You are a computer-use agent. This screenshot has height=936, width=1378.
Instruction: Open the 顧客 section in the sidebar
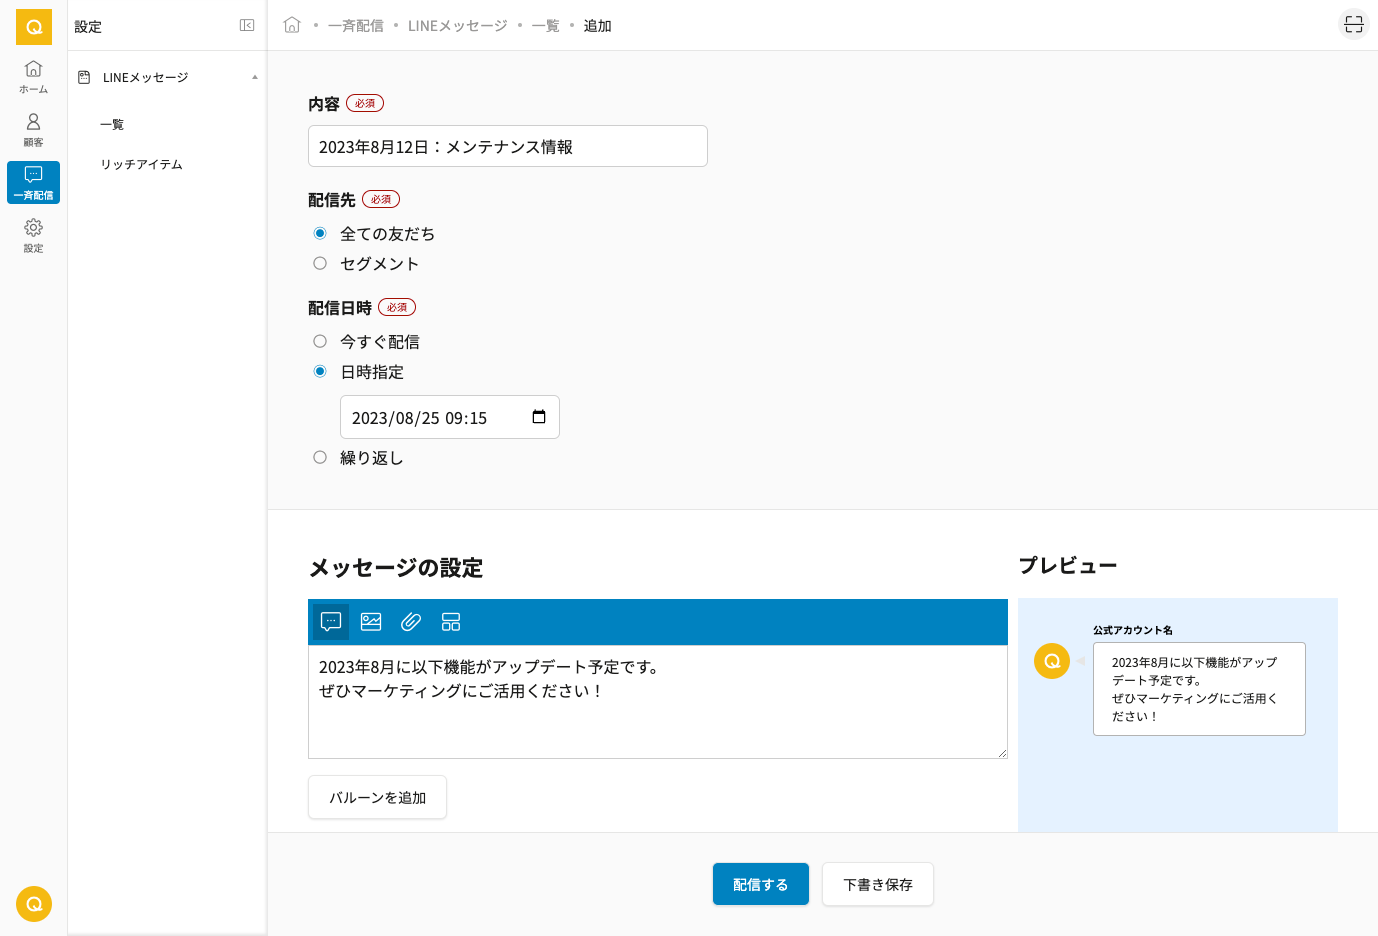coord(33,129)
